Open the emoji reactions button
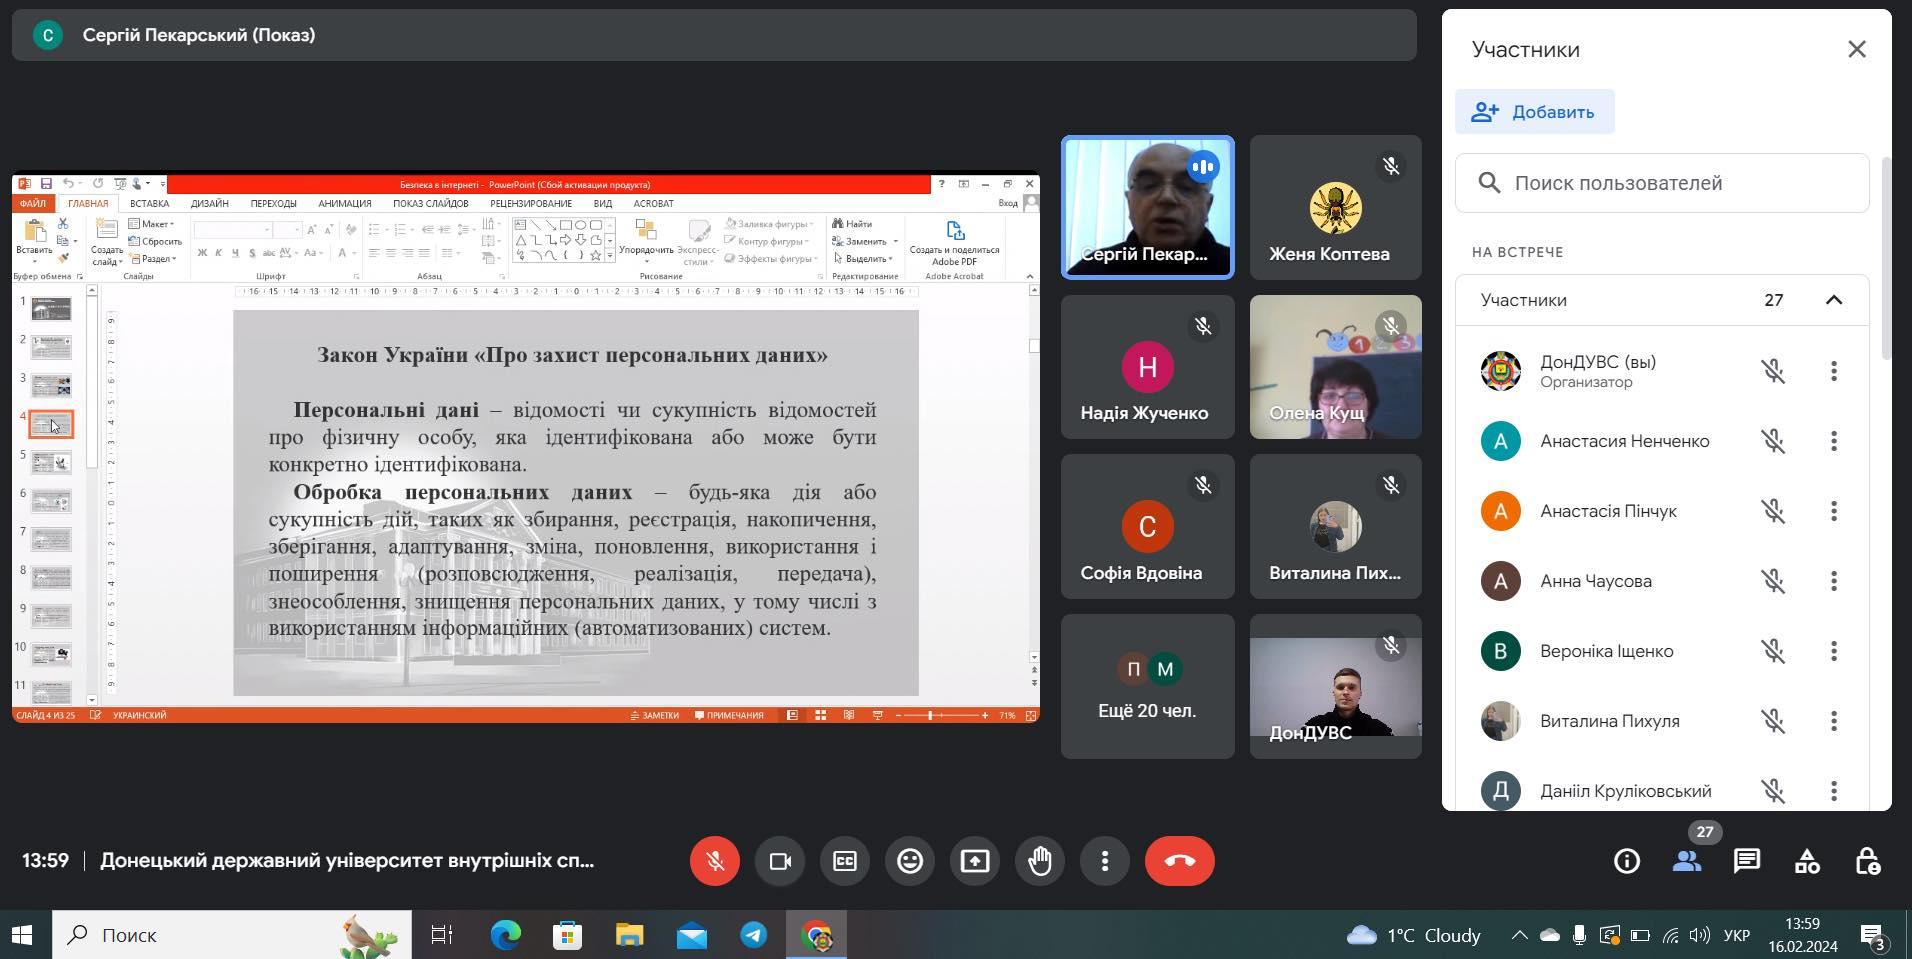1912x959 pixels. (910, 861)
